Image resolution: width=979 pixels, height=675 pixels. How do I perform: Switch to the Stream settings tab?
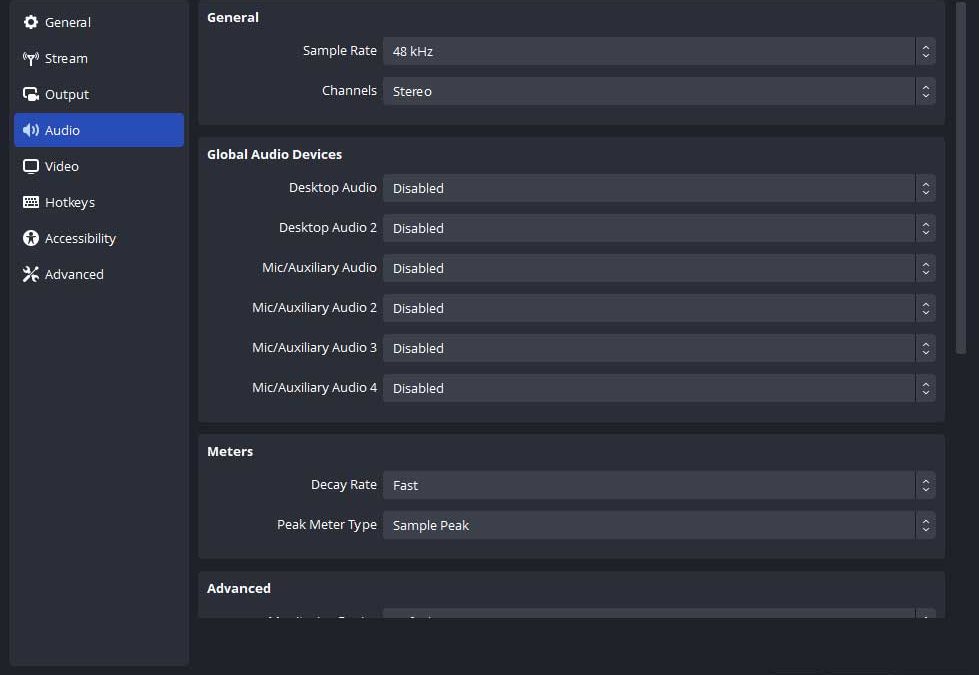coord(66,58)
